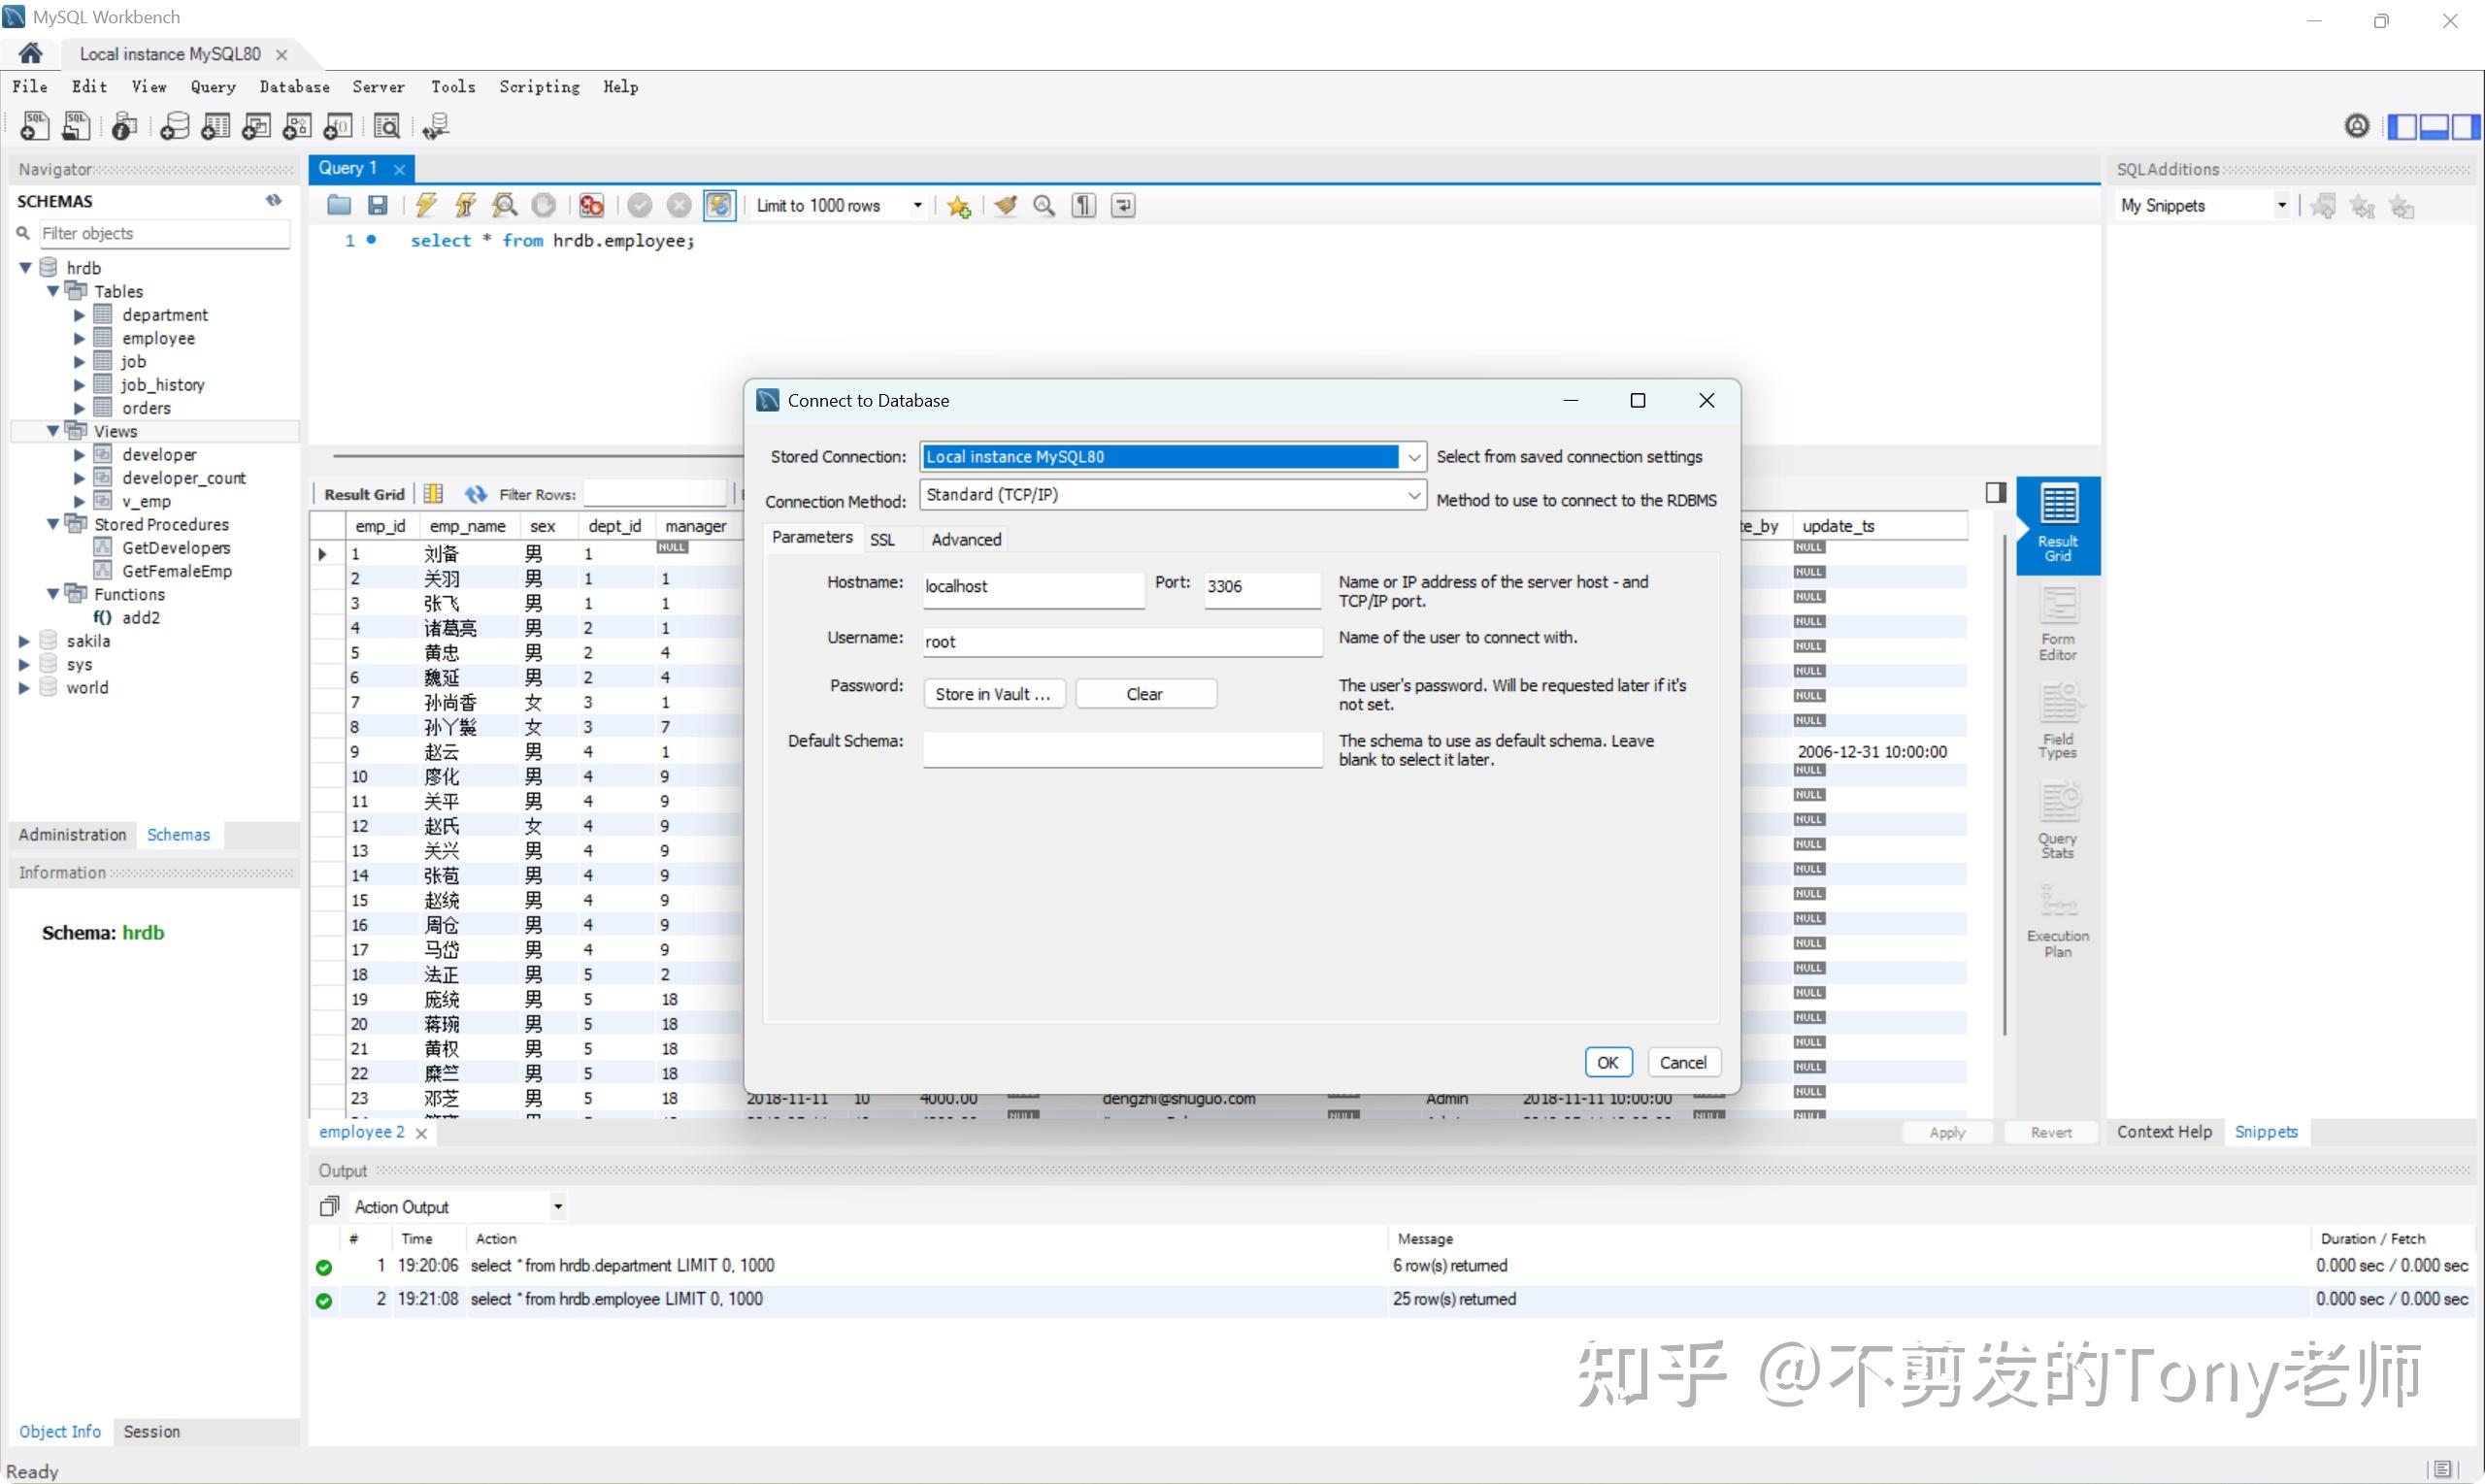This screenshot has height=1484, width=2485.
Task: Click the open SQL script folder icon
Action: coord(339,206)
